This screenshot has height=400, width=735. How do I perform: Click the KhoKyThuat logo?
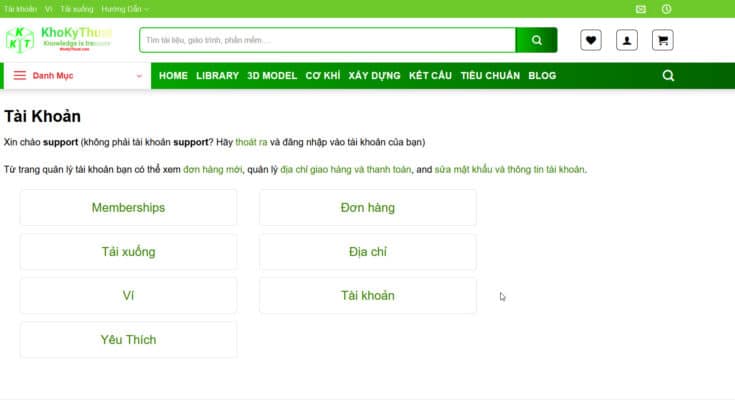click(59, 39)
